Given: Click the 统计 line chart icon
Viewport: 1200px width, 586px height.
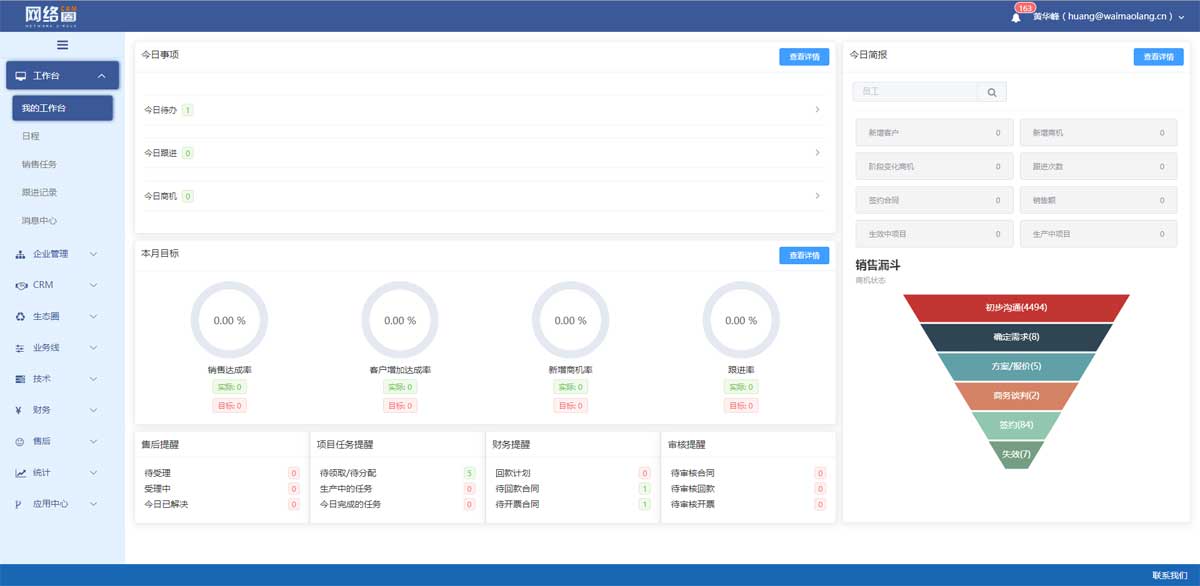Looking at the screenshot, I should 20,473.
